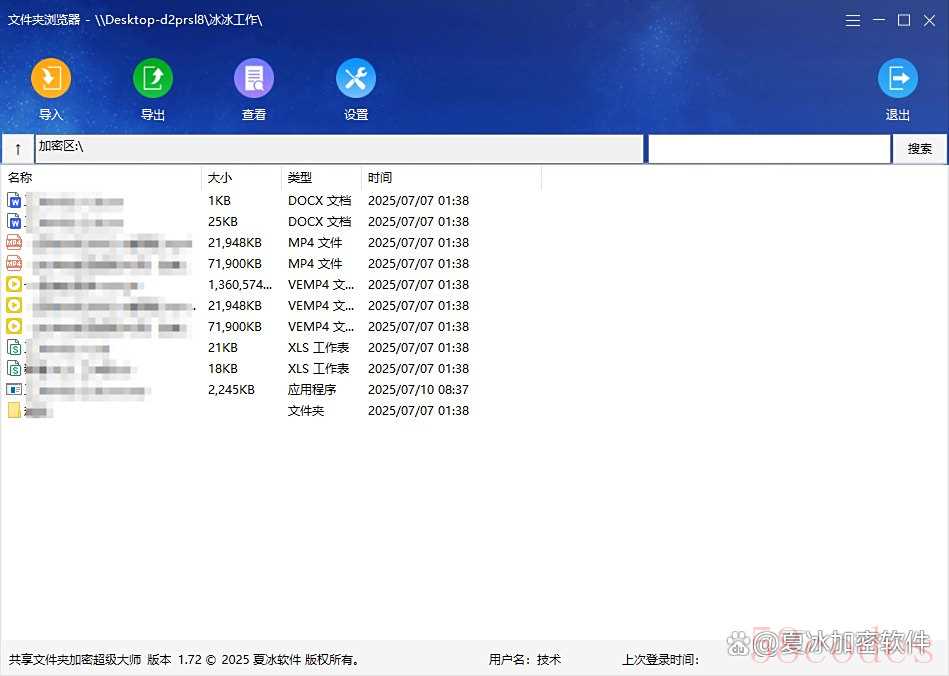Select the Word icon of the 1KB DOCX file

[x=14, y=200]
